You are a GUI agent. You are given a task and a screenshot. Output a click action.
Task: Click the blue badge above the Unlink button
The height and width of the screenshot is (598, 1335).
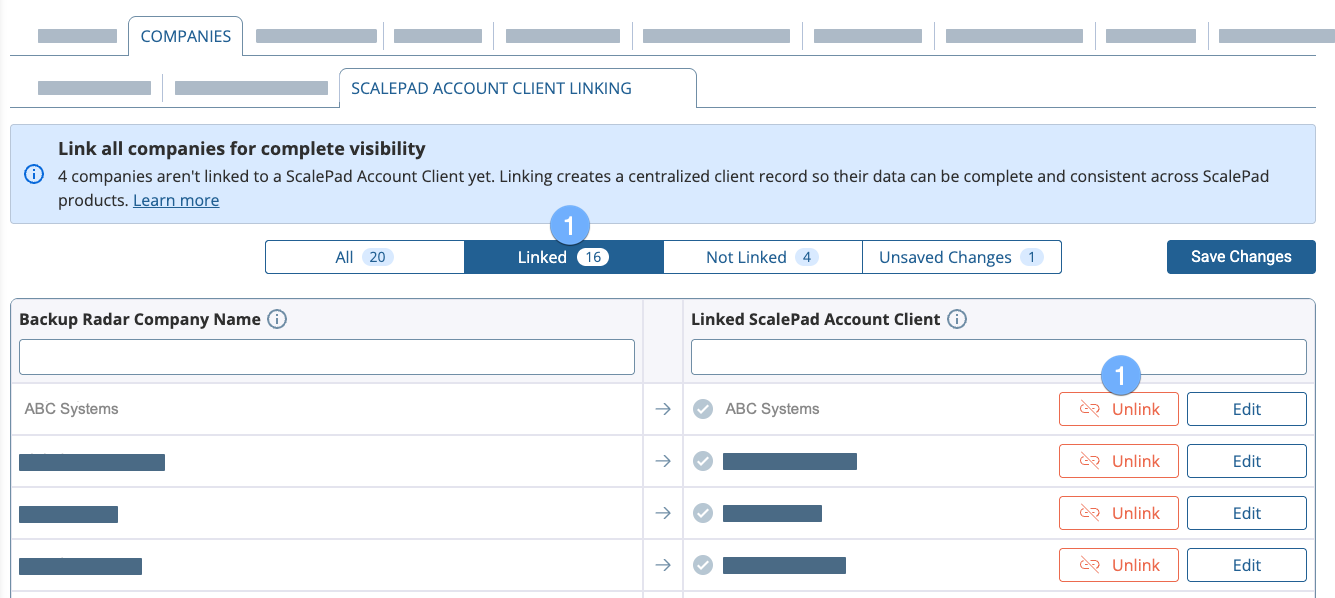pyautogui.click(x=1120, y=376)
